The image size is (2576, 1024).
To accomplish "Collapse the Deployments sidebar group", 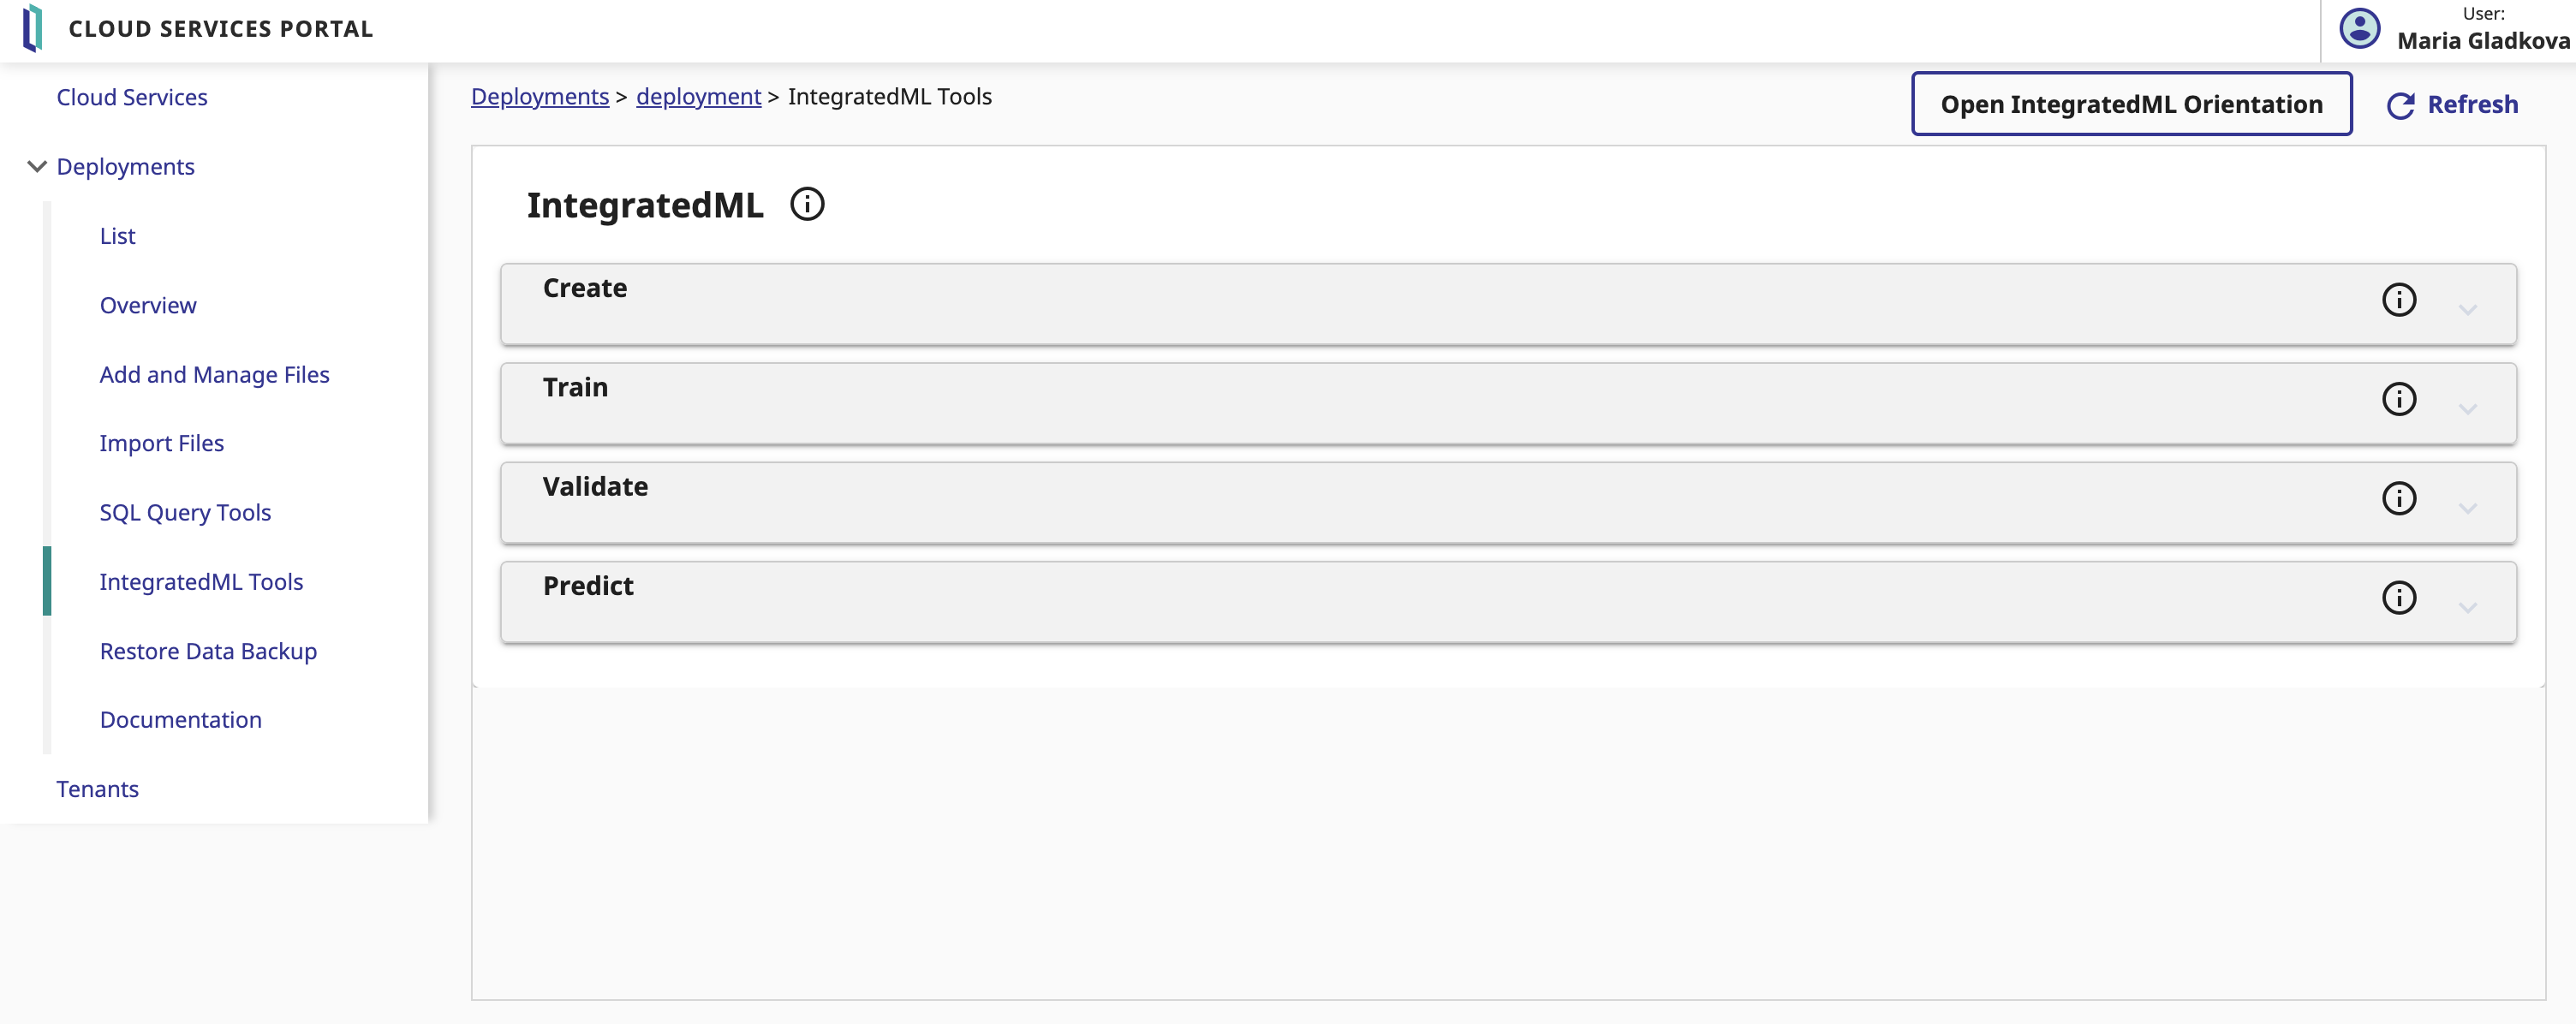I will (37, 166).
